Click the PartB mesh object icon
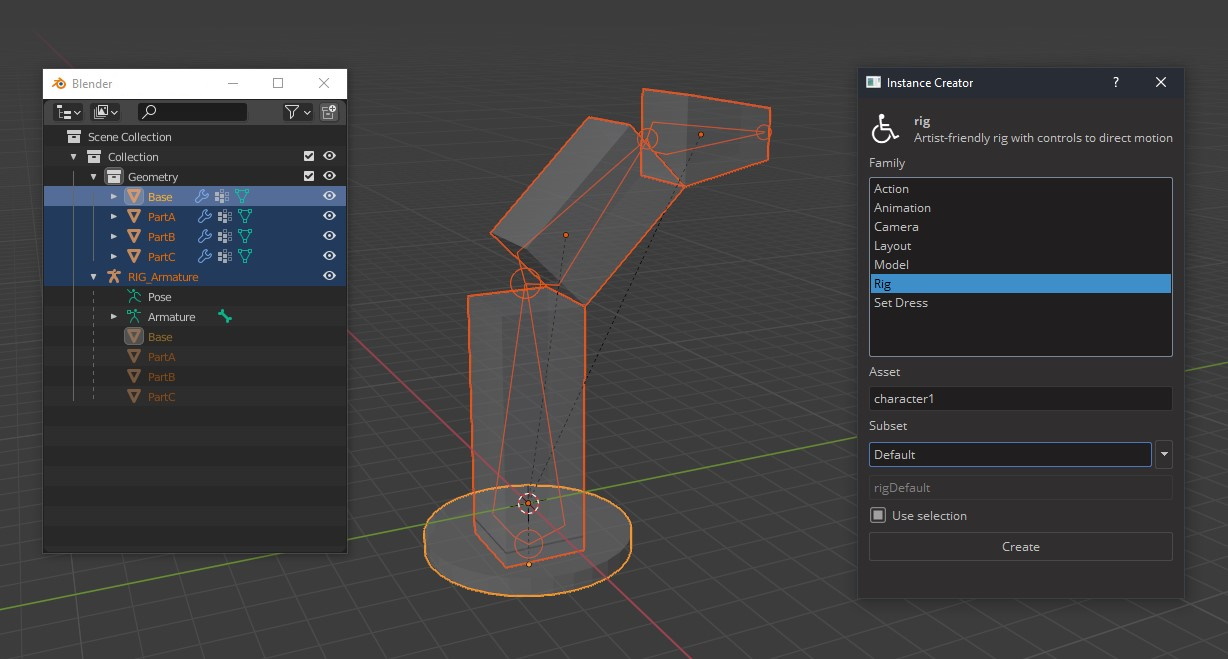 pyautogui.click(x=134, y=237)
